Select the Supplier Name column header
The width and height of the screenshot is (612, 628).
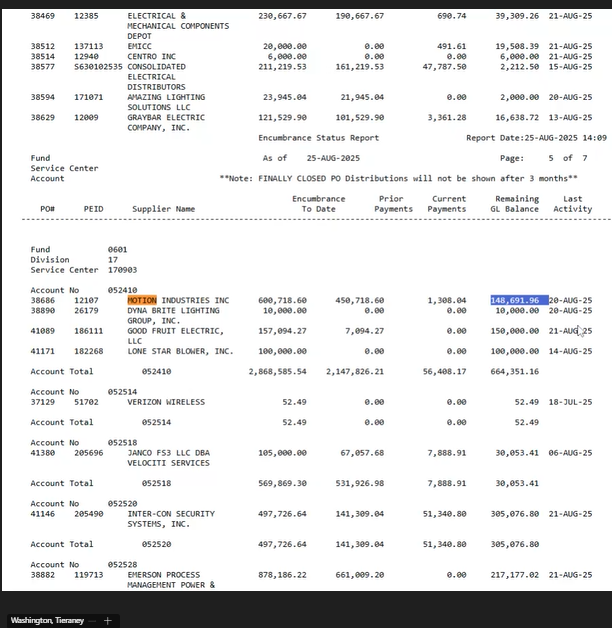[x=163, y=209]
